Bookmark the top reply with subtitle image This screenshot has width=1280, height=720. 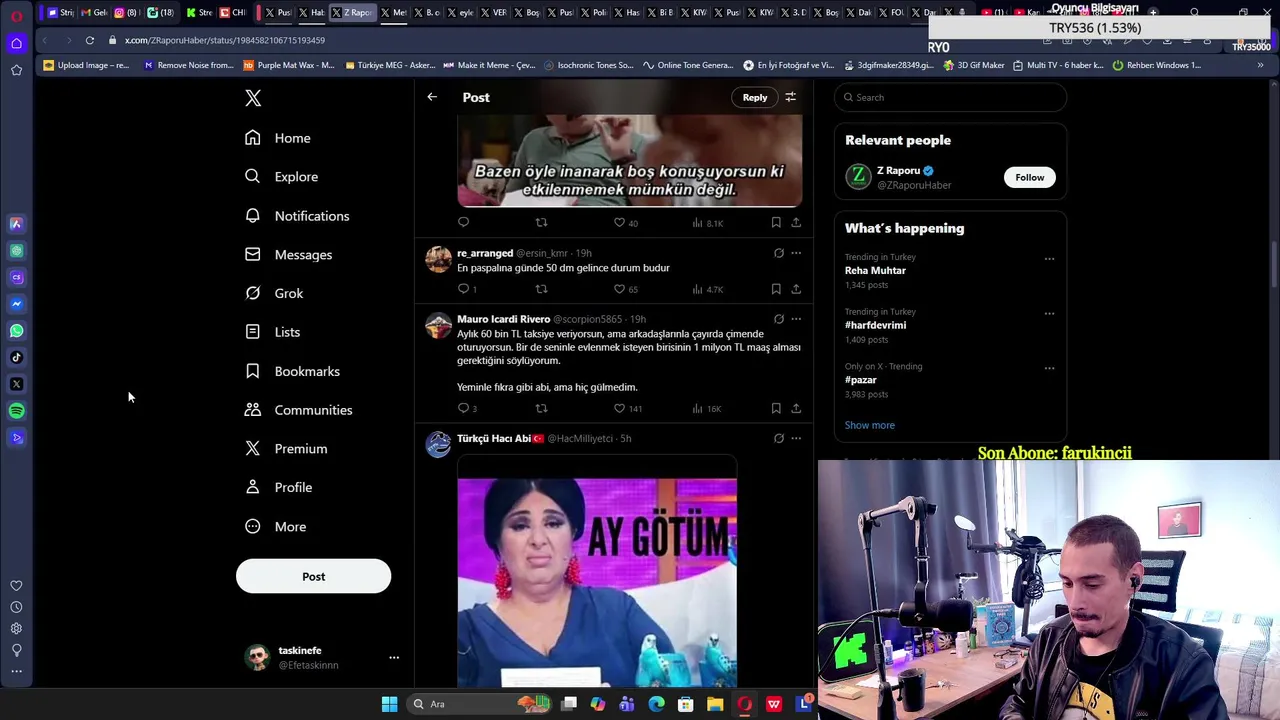click(776, 223)
